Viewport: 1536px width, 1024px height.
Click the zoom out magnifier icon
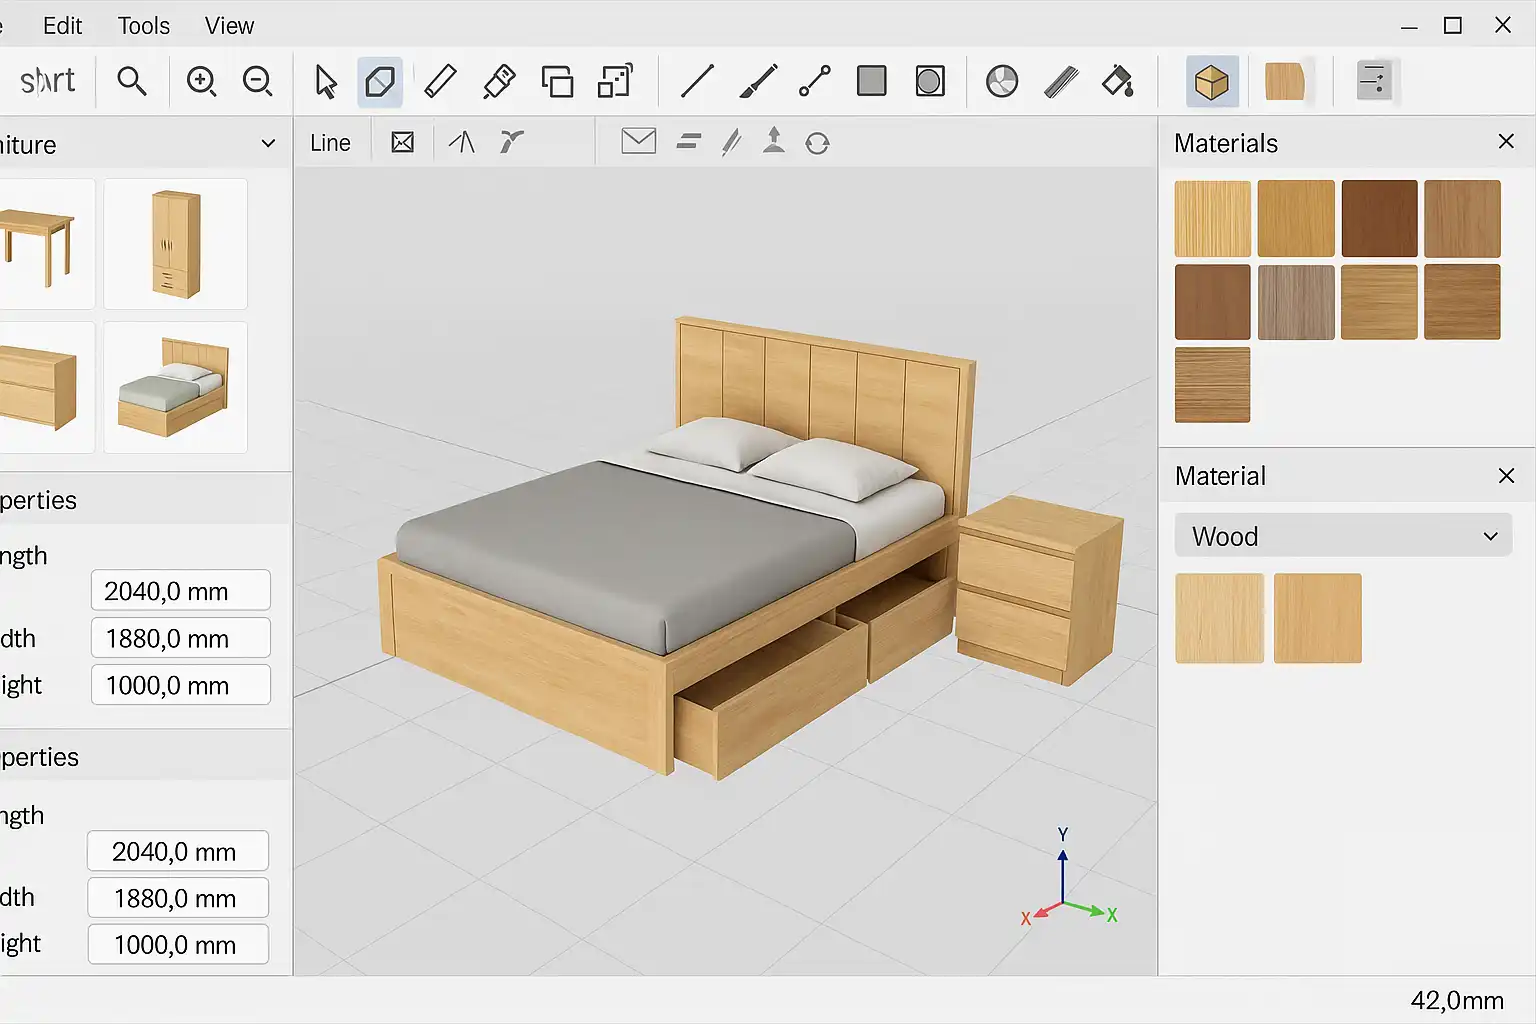click(257, 81)
